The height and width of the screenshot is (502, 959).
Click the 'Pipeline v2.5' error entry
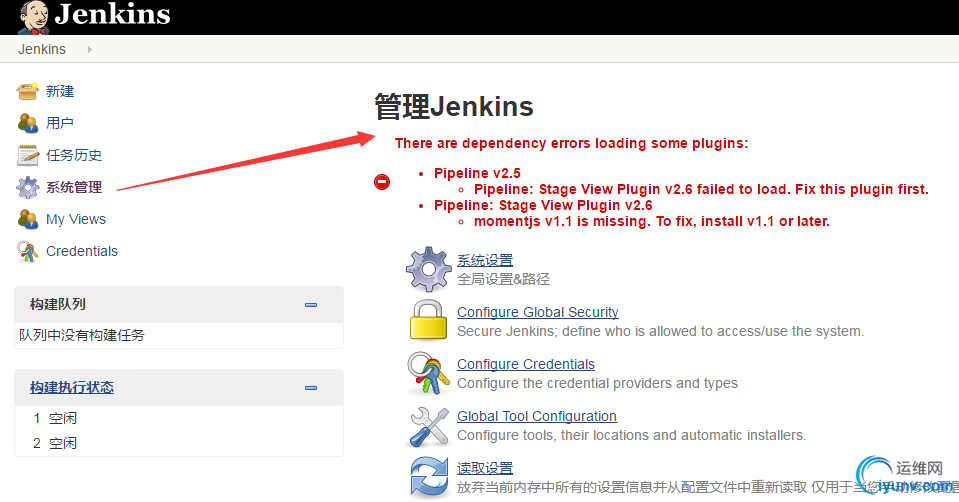pyautogui.click(x=477, y=173)
